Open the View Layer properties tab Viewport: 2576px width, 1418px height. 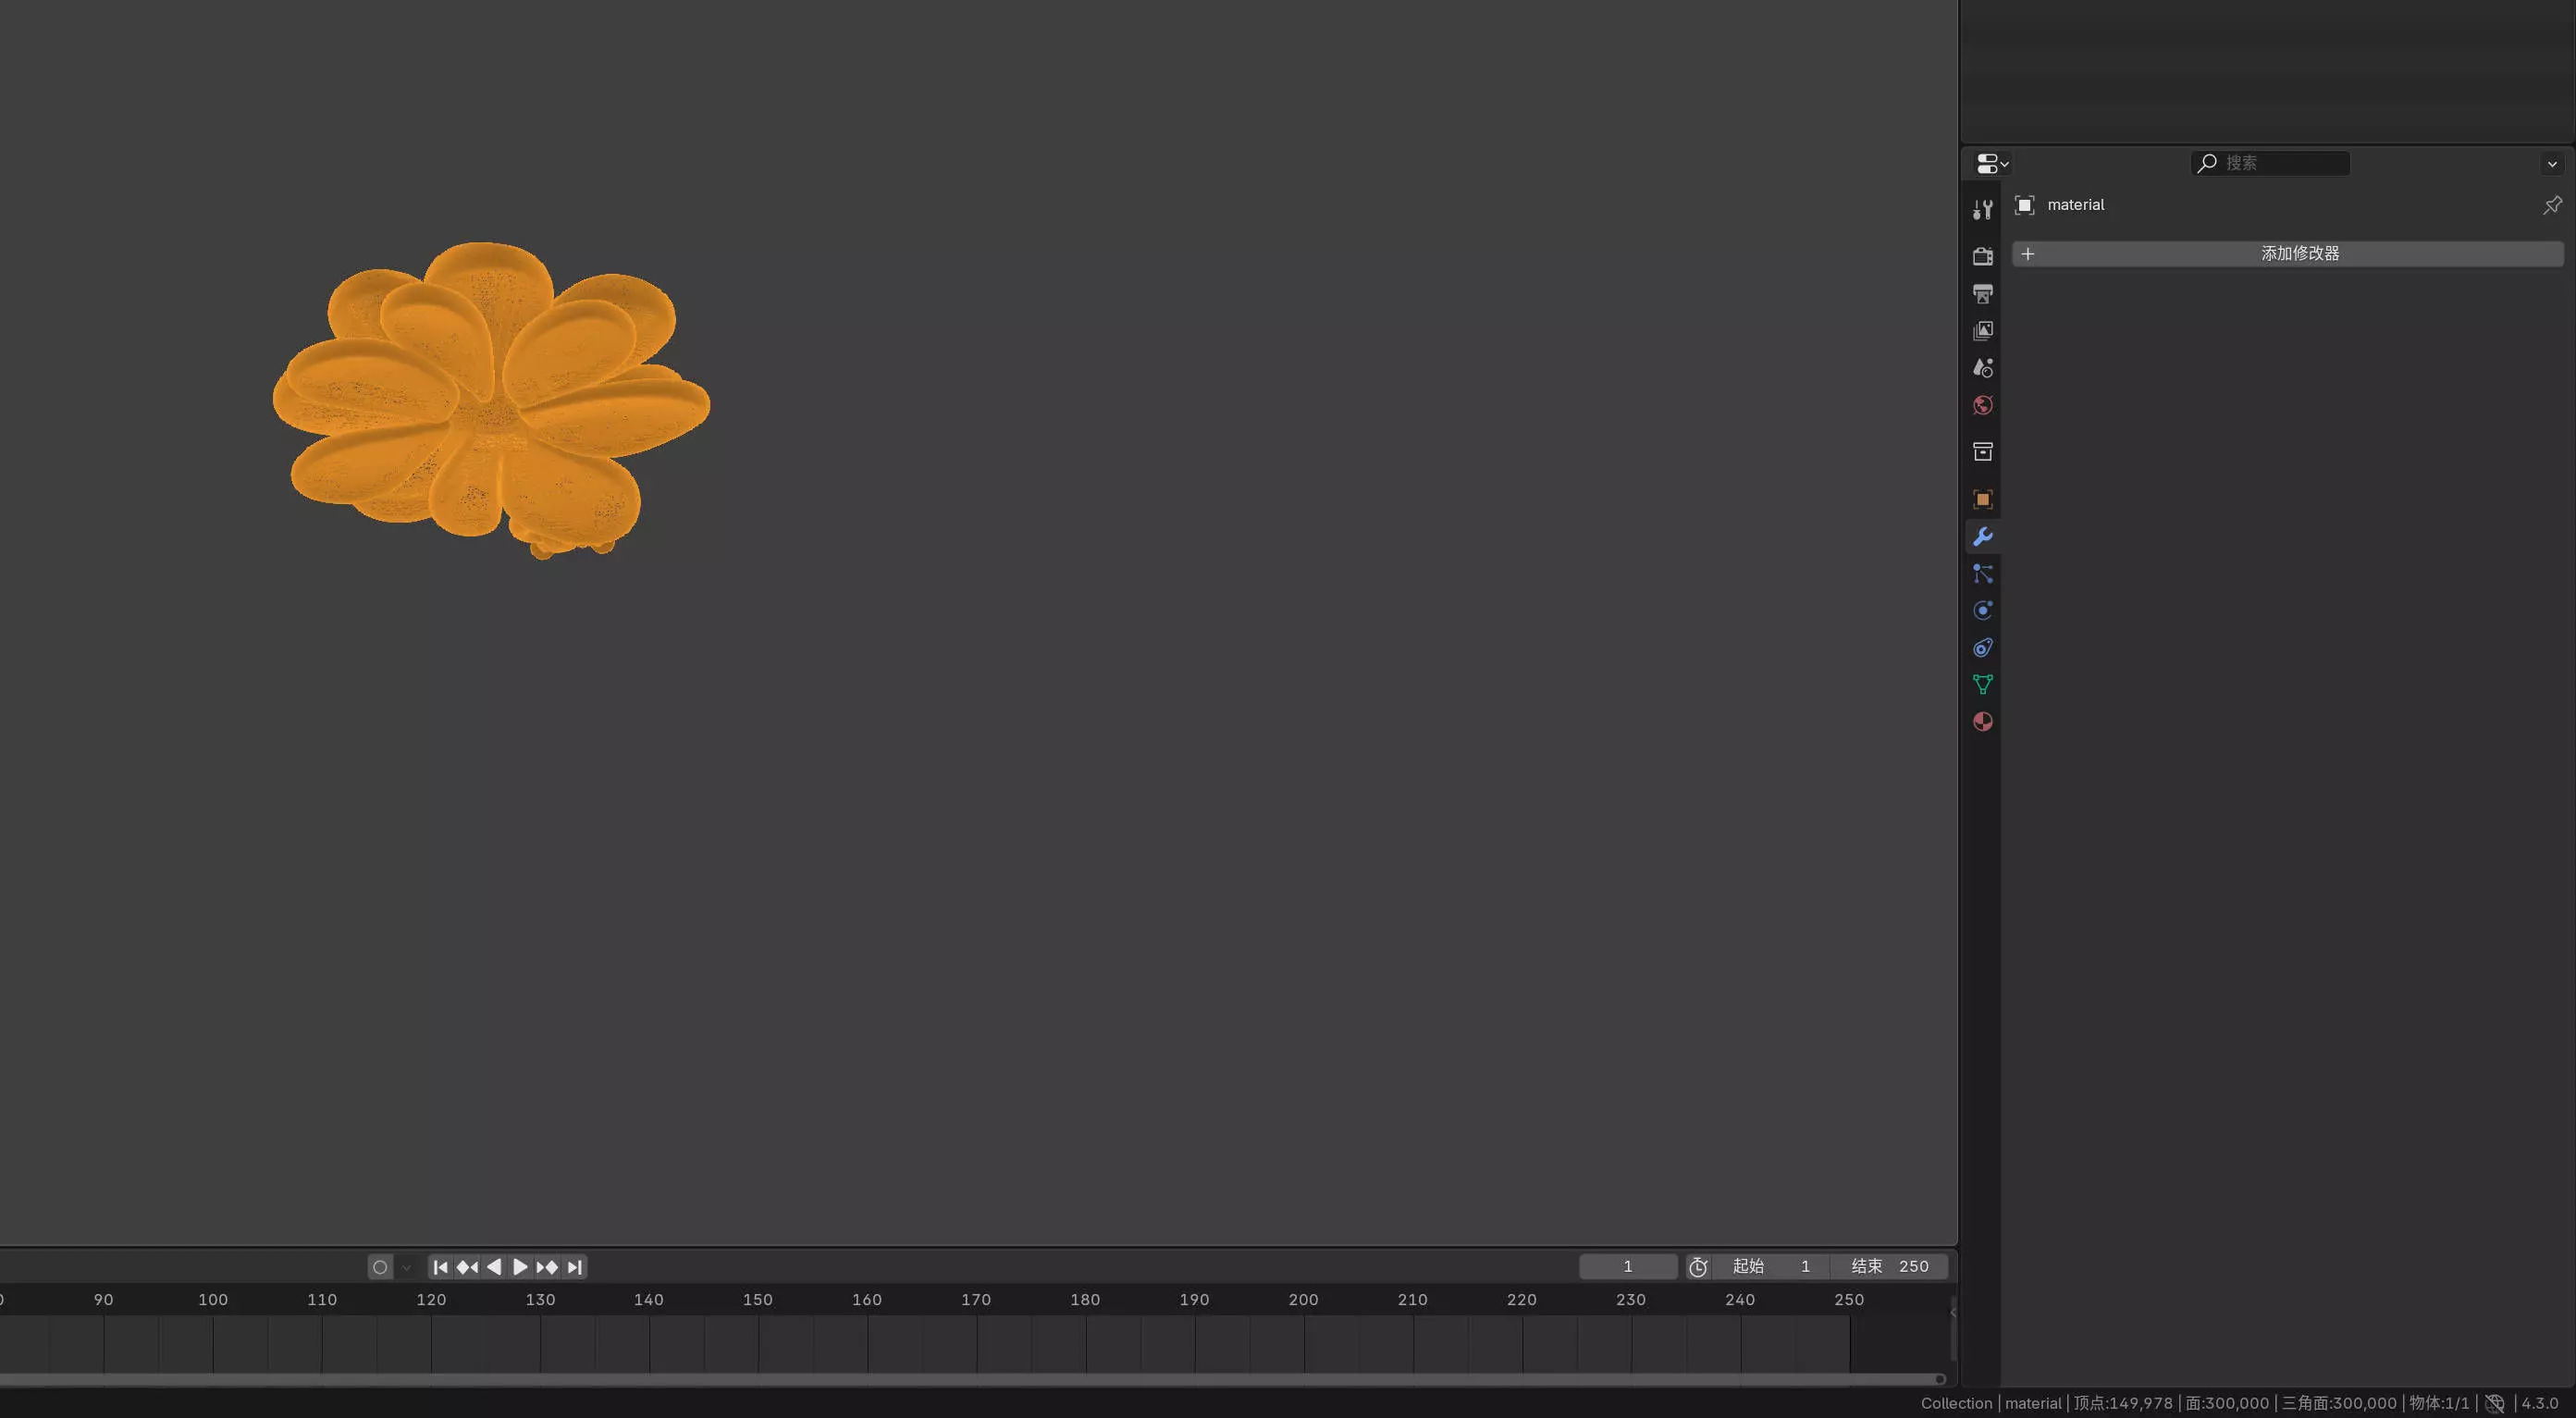1982,331
